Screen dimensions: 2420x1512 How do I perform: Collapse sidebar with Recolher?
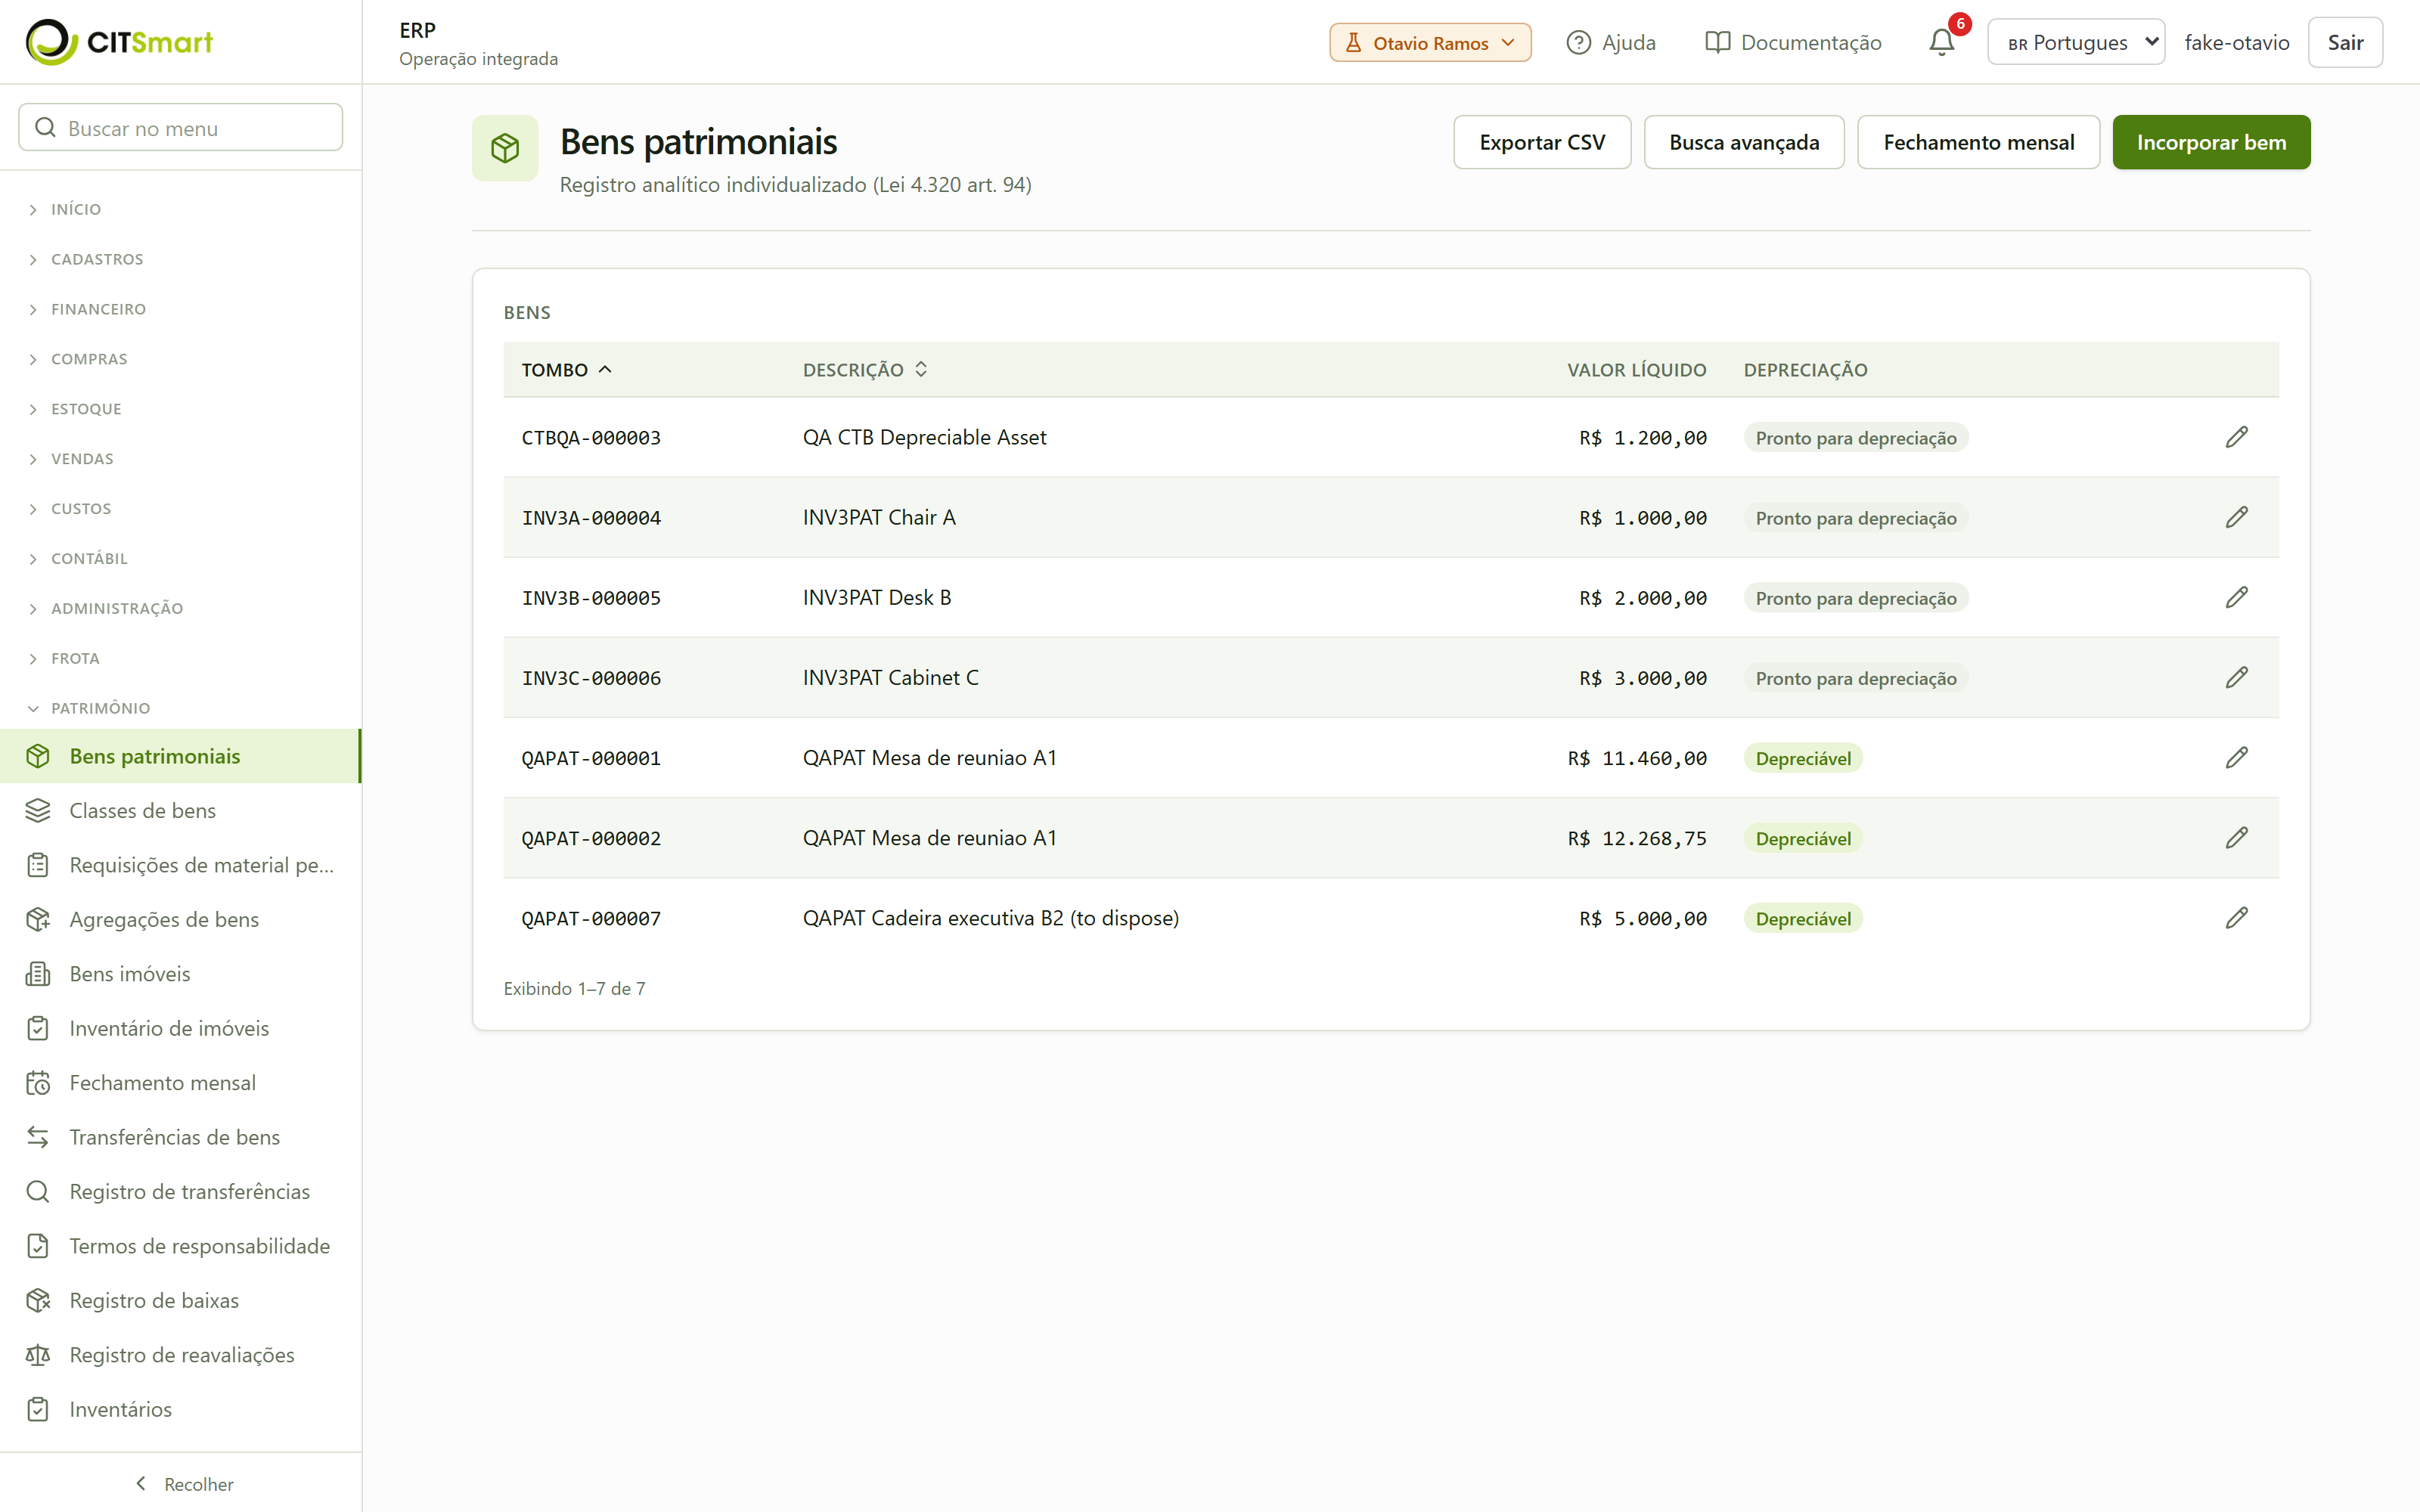click(x=184, y=1484)
